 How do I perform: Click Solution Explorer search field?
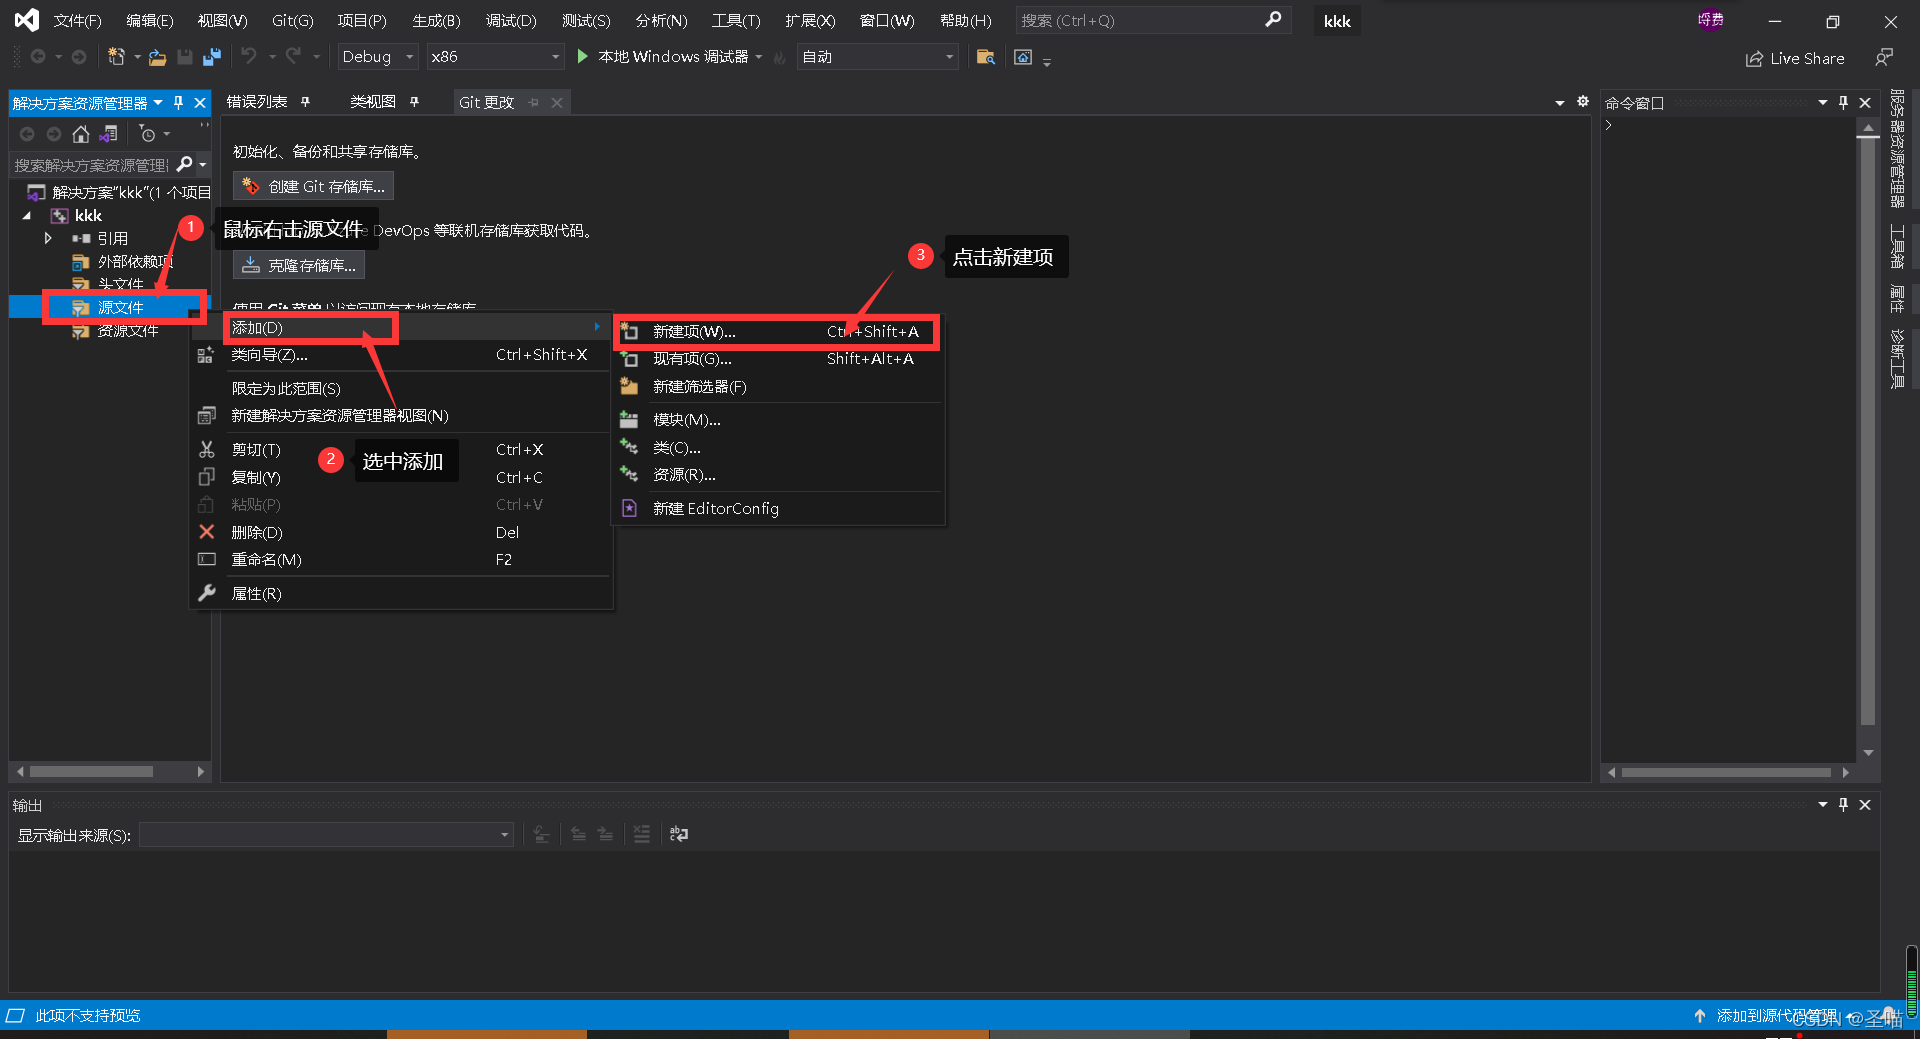point(91,165)
